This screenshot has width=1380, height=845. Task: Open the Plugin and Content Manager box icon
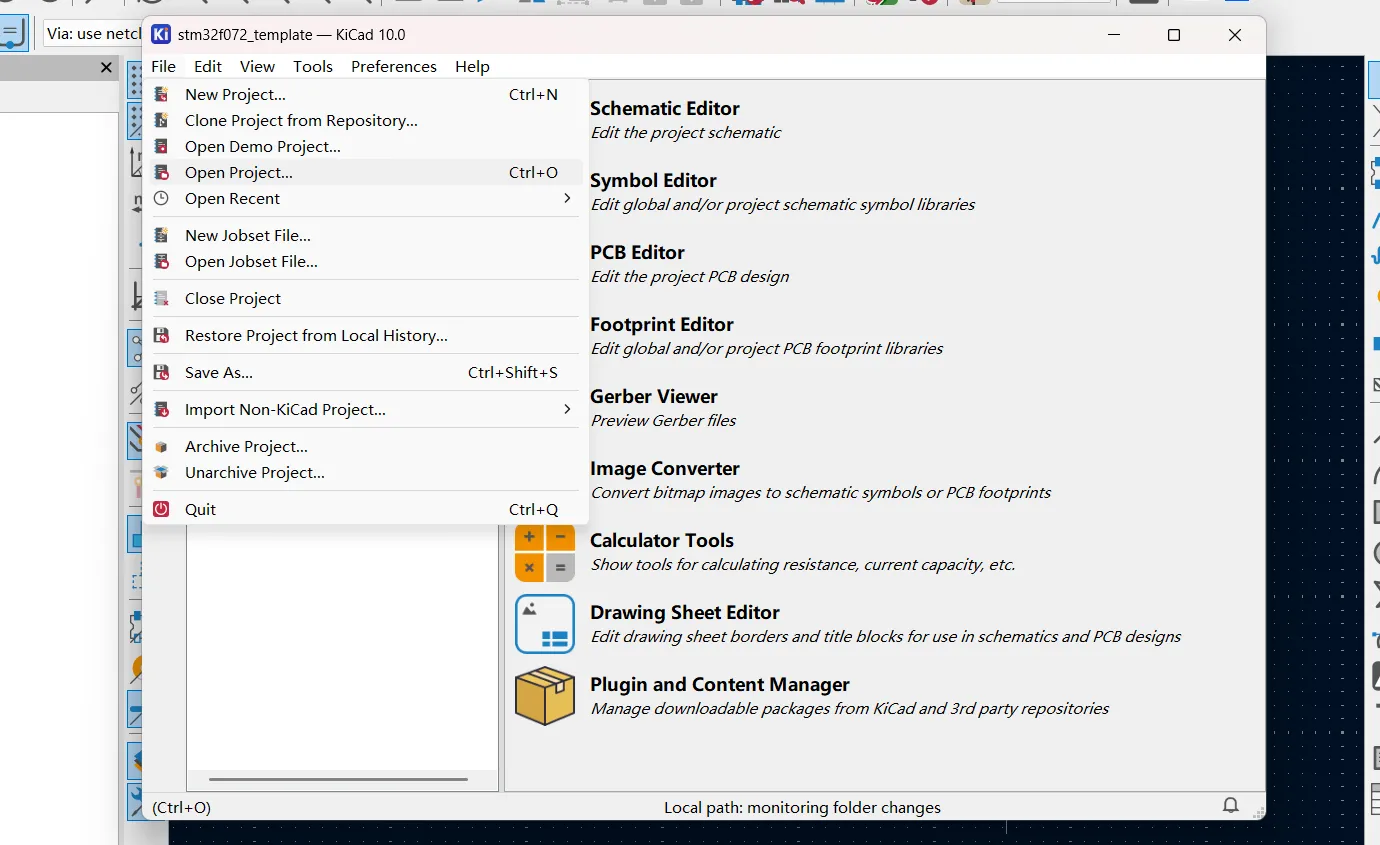pos(545,696)
